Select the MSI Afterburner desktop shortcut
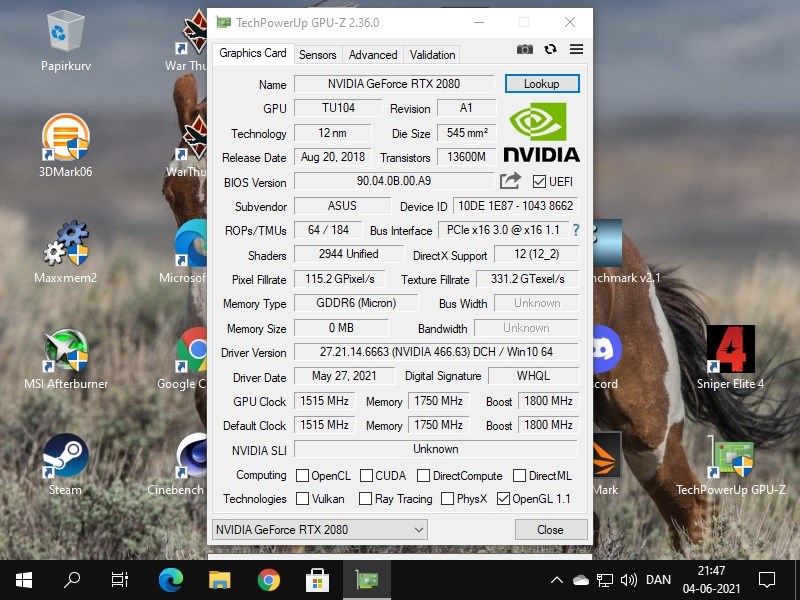This screenshot has height=600, width=800. [x=66, y=359]
